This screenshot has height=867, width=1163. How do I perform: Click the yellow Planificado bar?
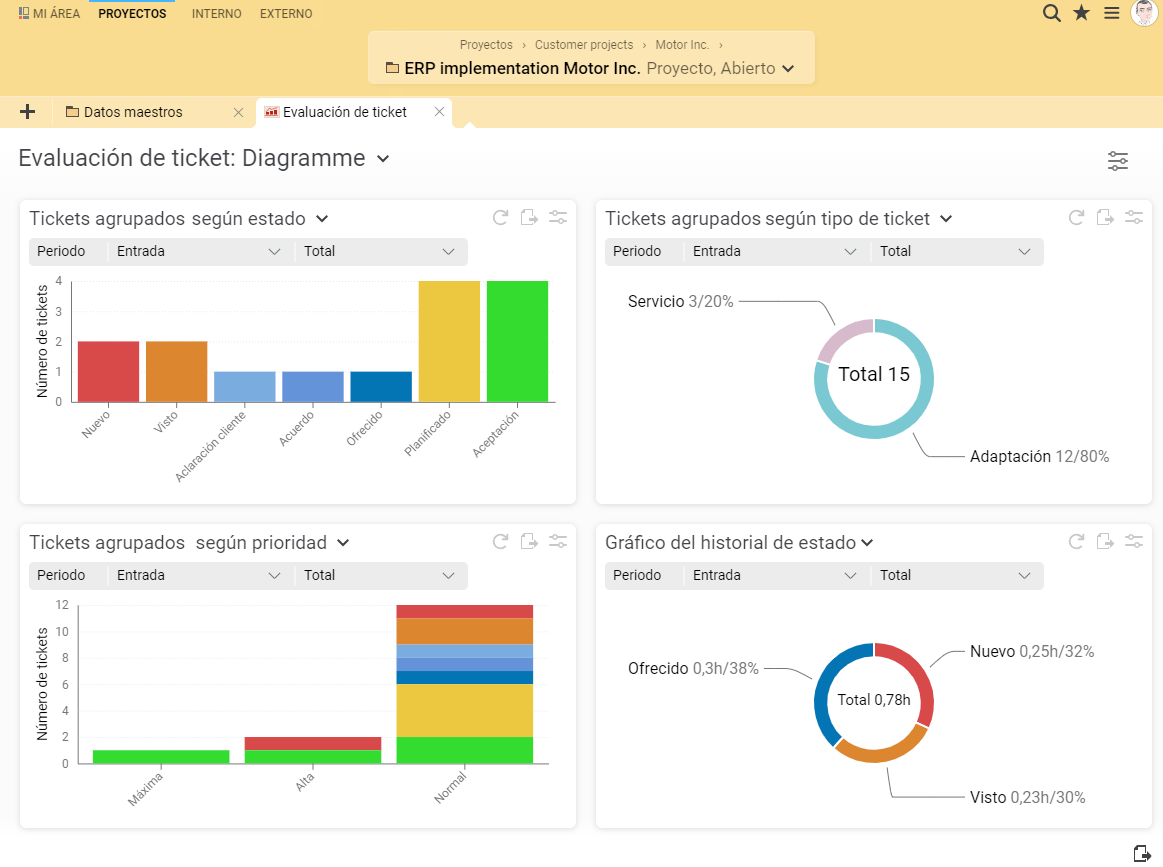pos(449,341)
